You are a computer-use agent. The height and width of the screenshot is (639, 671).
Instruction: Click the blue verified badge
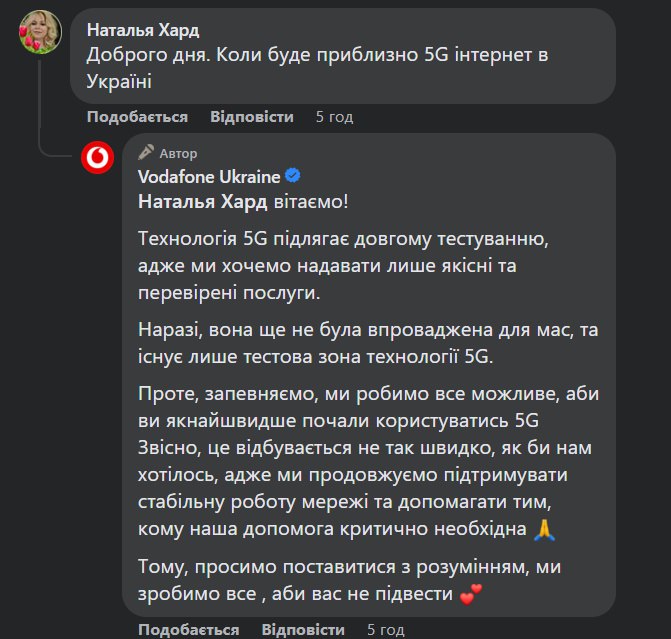[x=293, y=176]
